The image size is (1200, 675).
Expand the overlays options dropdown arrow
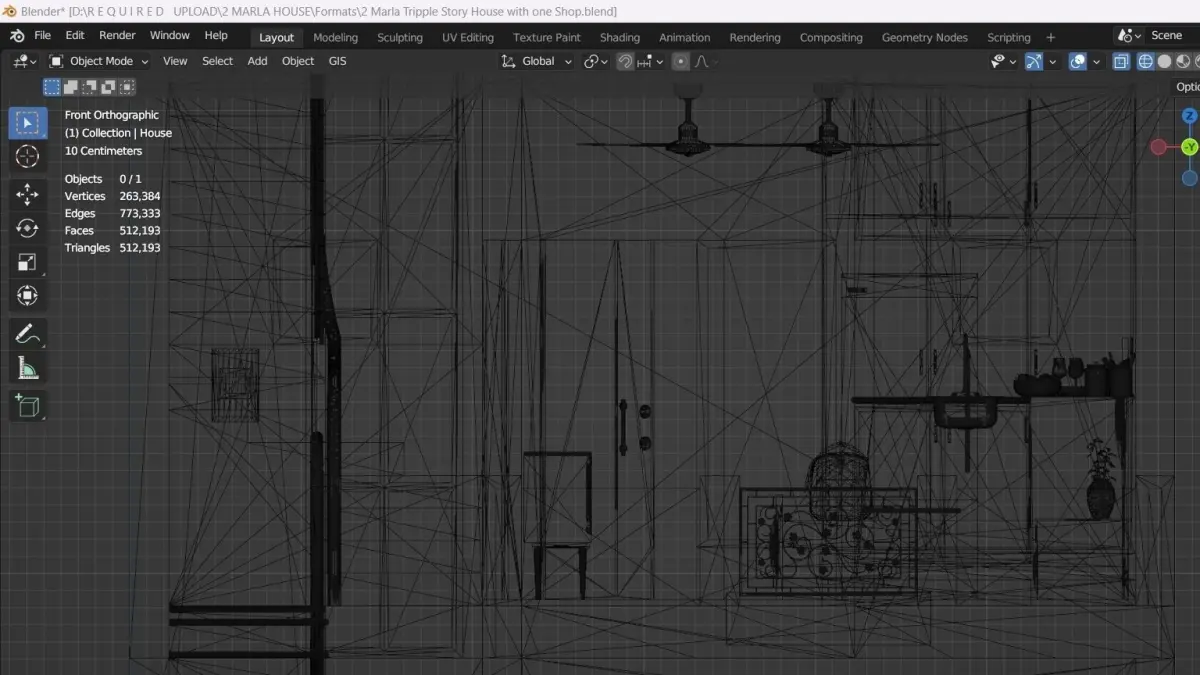click(x=1096, y=62)
